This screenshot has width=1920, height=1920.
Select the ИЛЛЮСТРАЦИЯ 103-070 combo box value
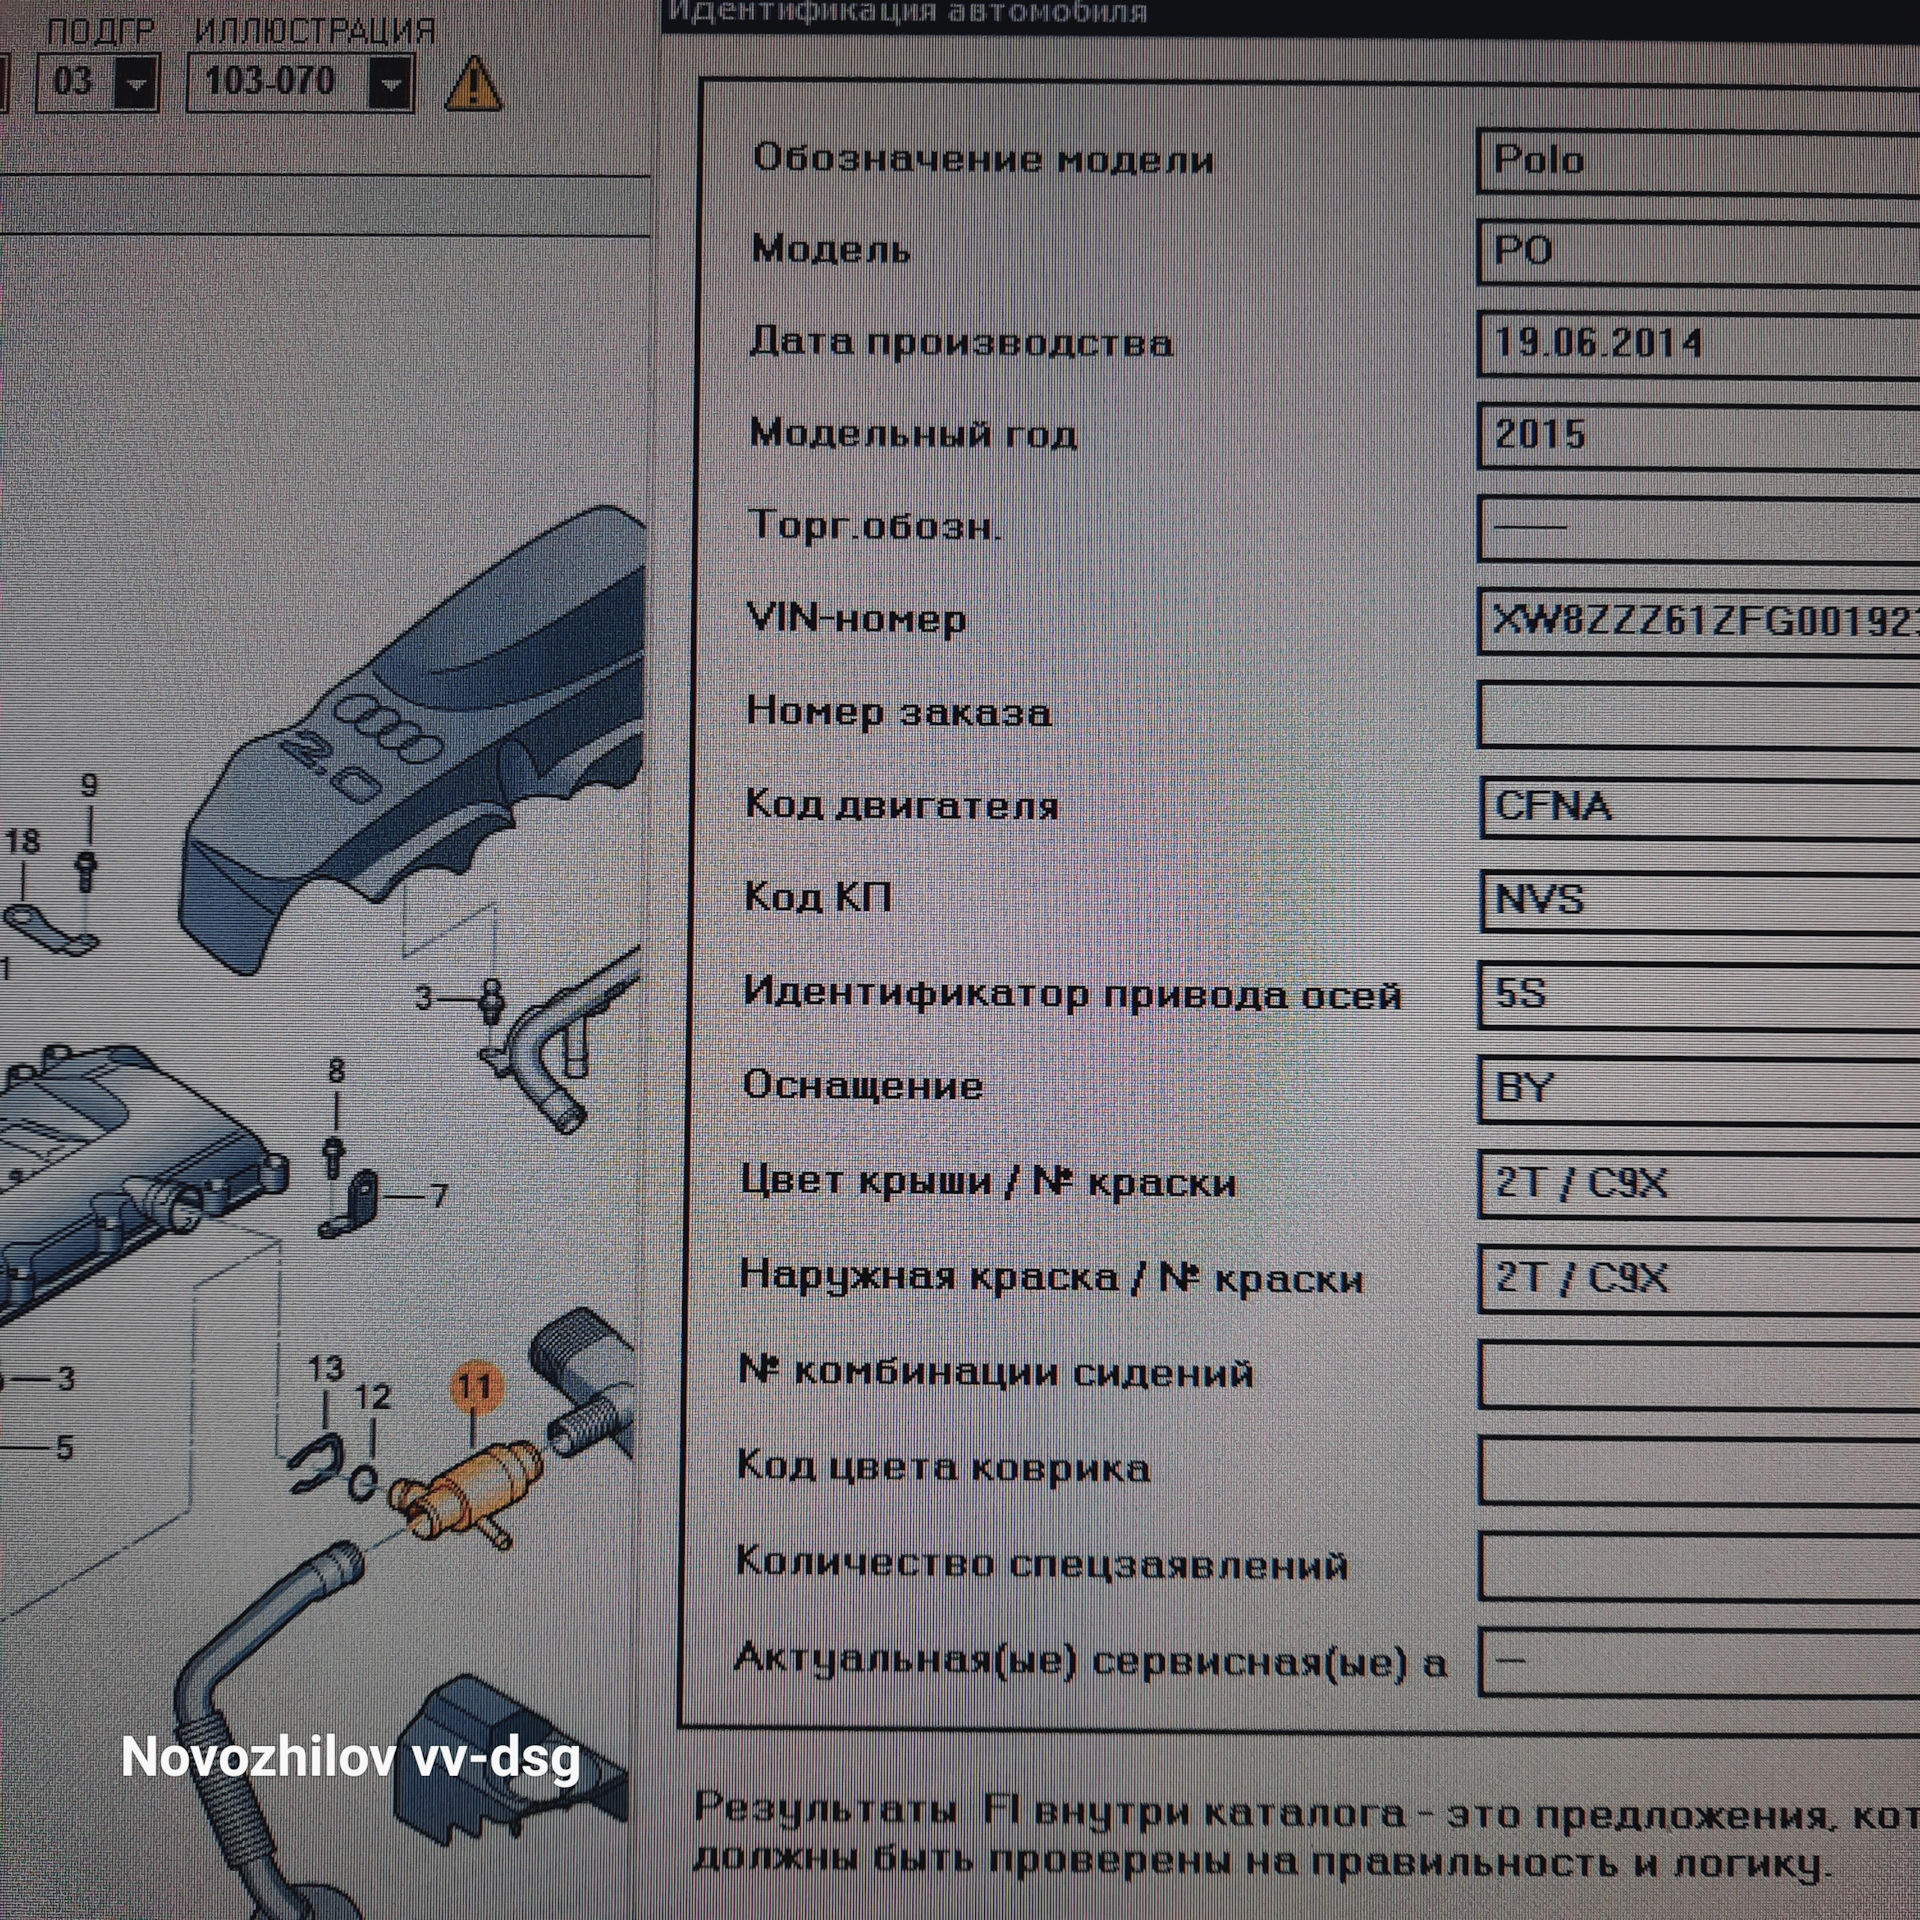[x=278, y=83]
